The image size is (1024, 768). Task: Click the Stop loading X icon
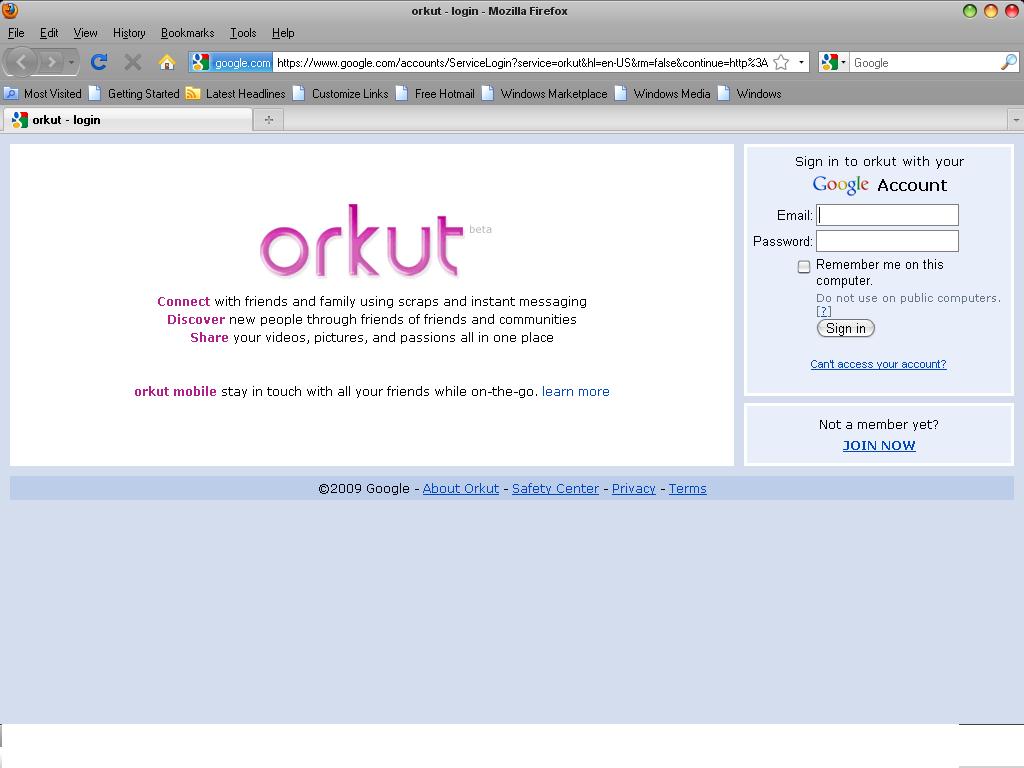pos(133,63)
